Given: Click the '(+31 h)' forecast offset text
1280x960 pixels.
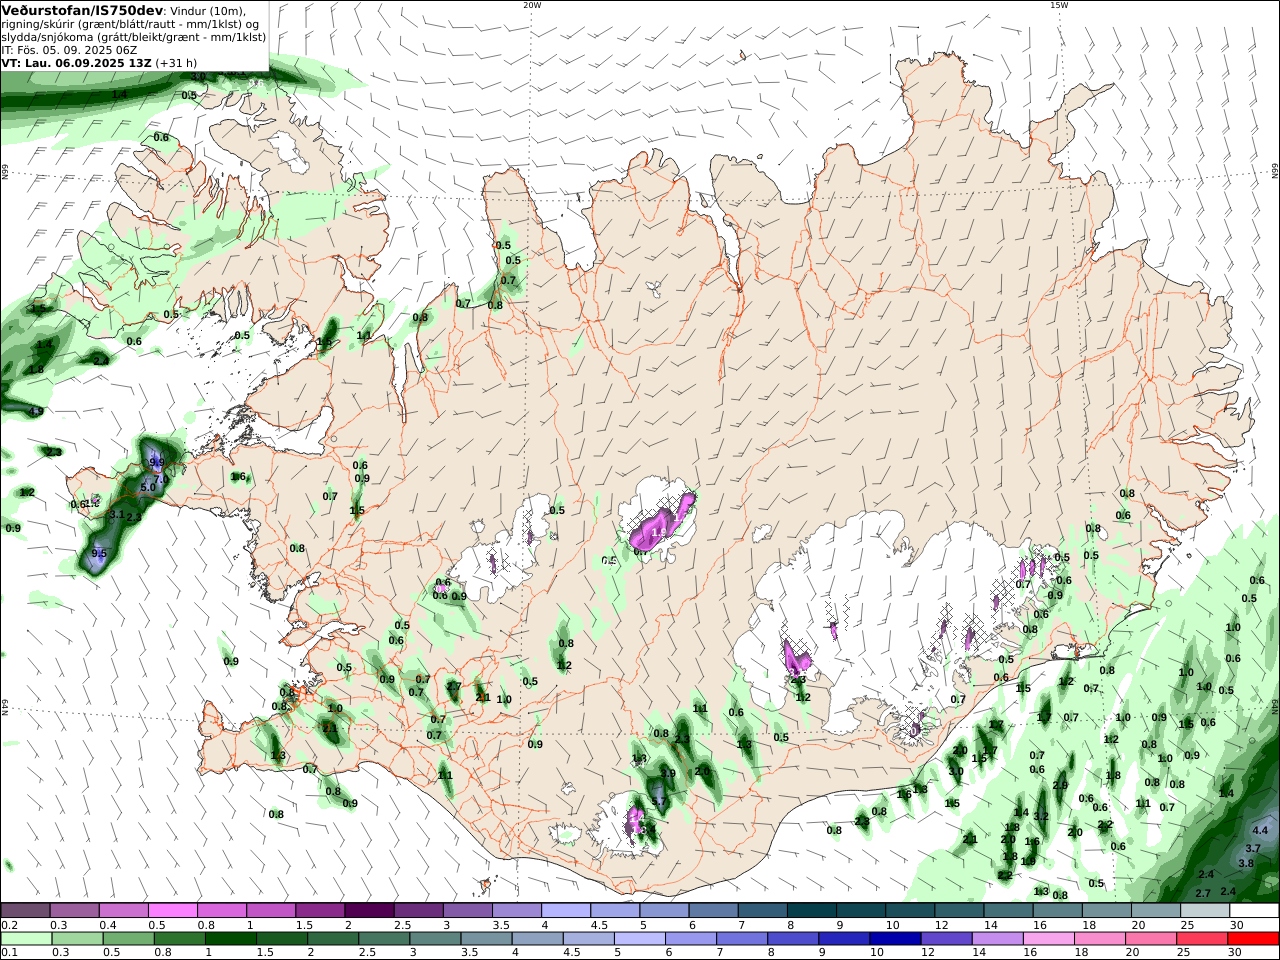Looking at the screenshot, I should 177,62.
